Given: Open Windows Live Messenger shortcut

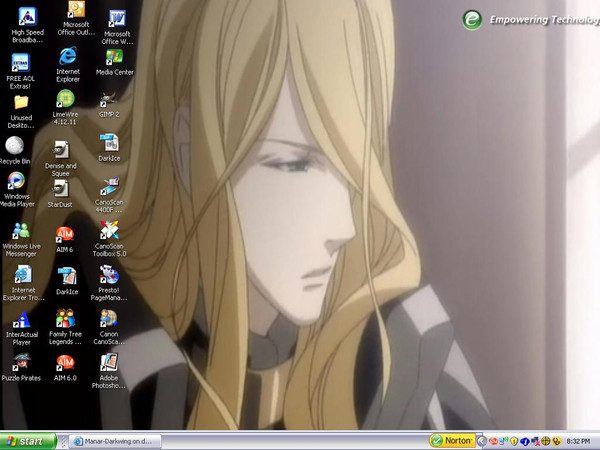Looking at the screenshot, I should [21, 239].
